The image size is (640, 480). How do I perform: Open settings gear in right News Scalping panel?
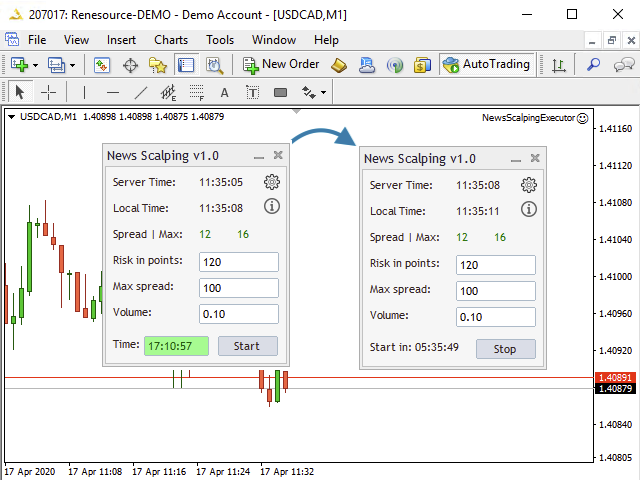tap(529, 185)
